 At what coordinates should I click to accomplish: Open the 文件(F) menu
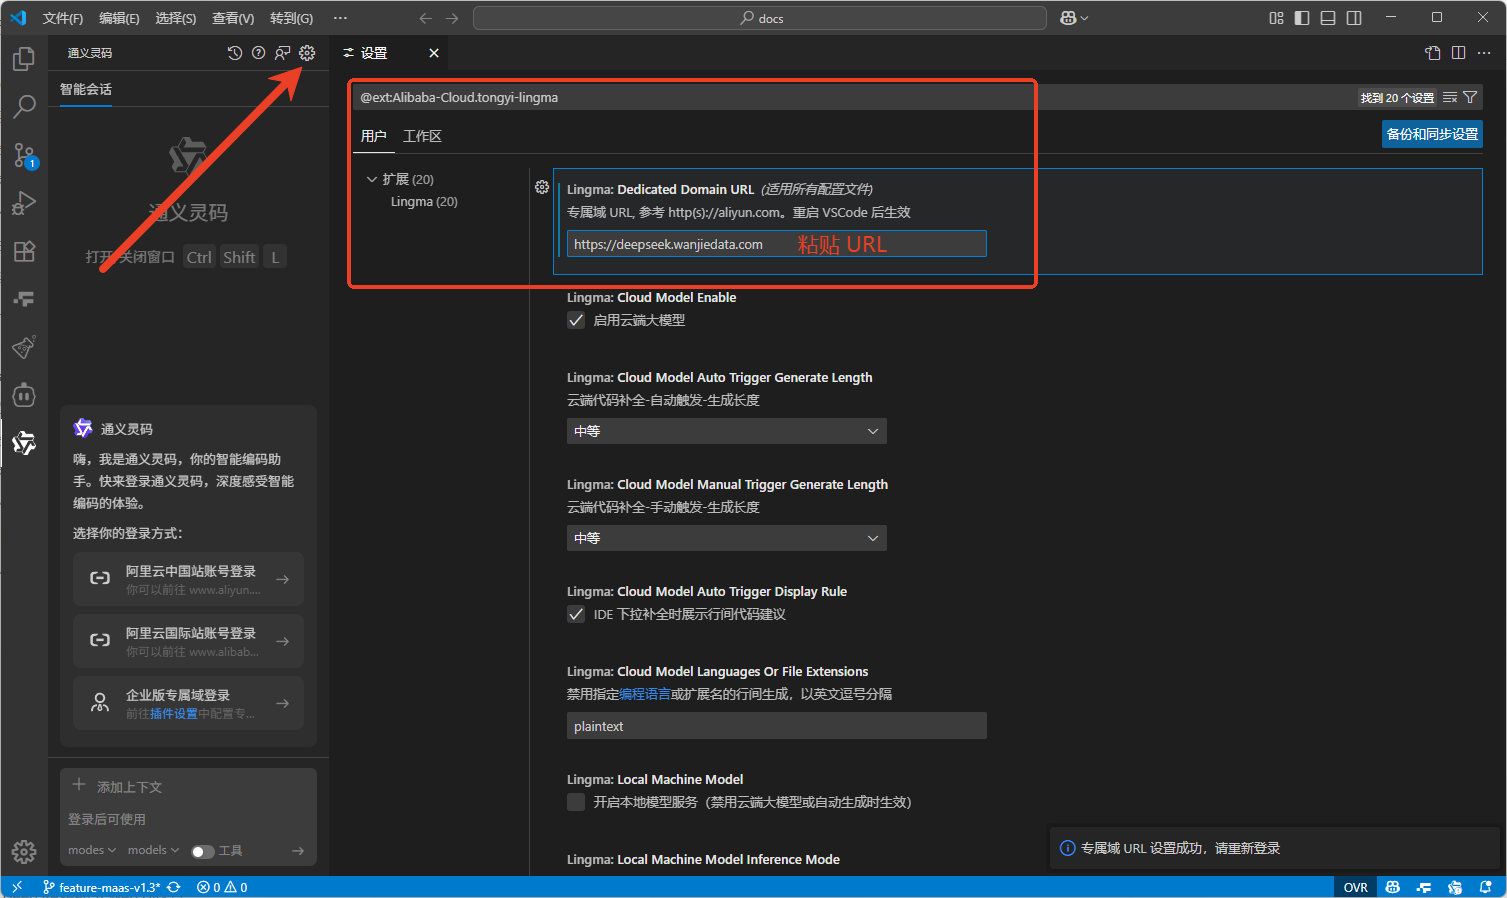(x=63, y=18)
